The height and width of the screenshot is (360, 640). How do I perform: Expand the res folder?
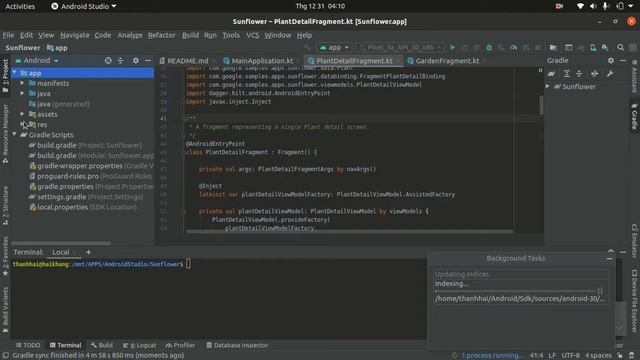coord(22,124)
